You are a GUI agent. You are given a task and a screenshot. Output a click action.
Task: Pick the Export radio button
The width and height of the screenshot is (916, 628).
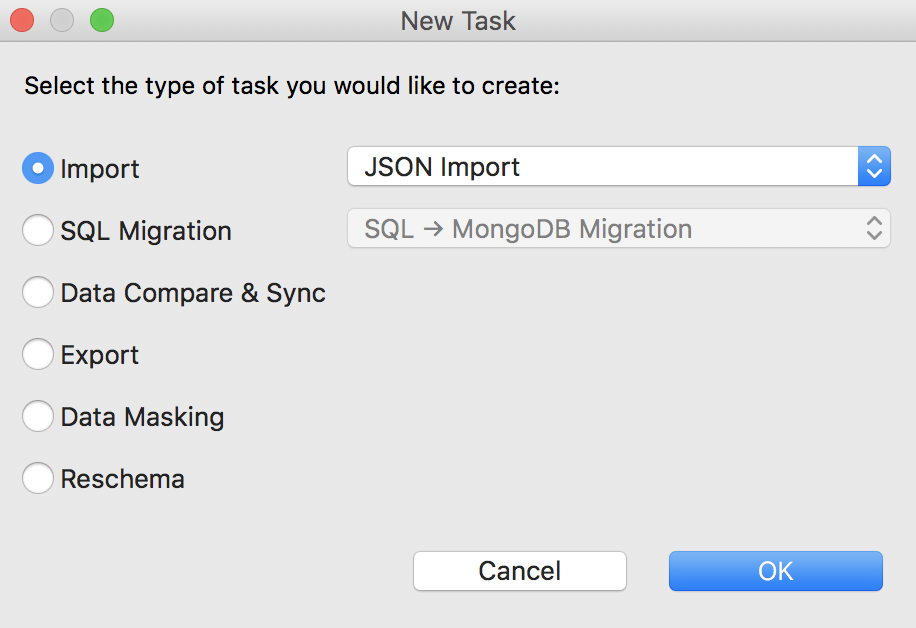pos(38,354)
